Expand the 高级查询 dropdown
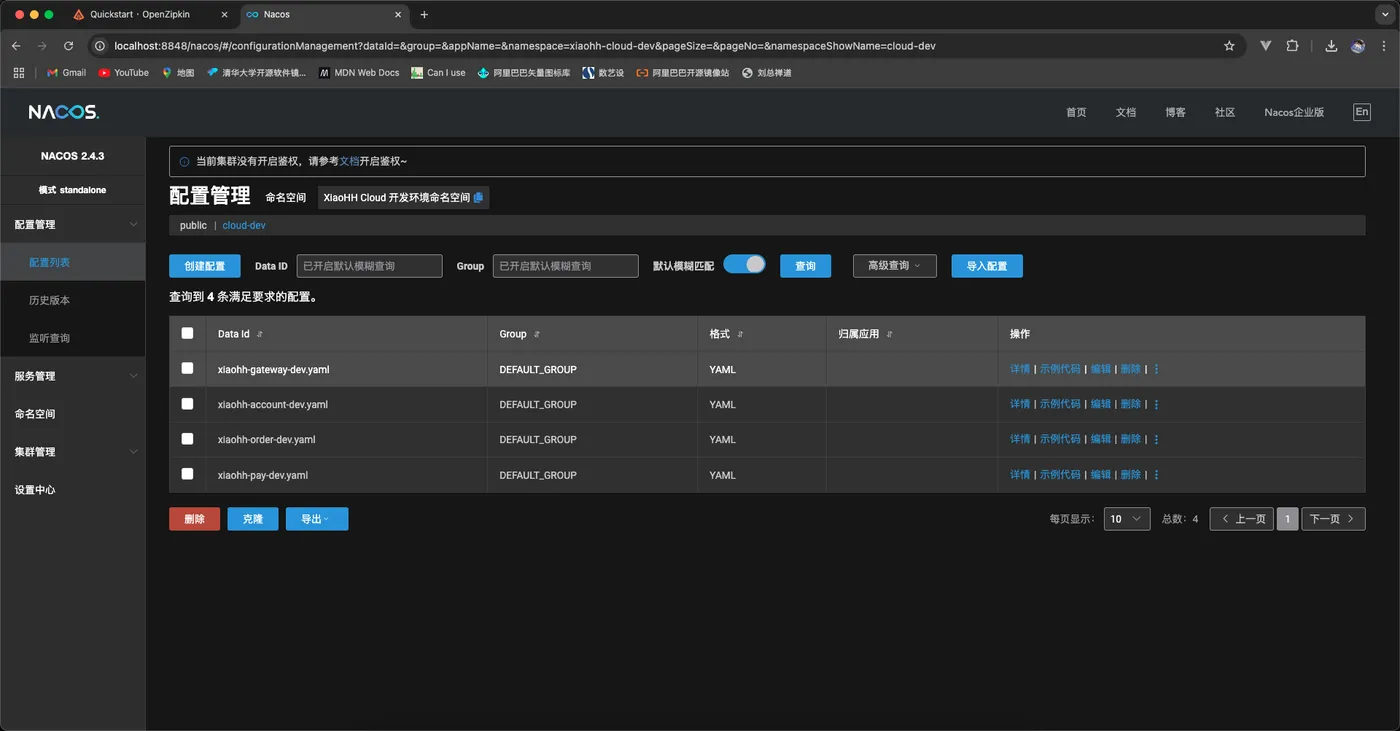 pos(894,266)
